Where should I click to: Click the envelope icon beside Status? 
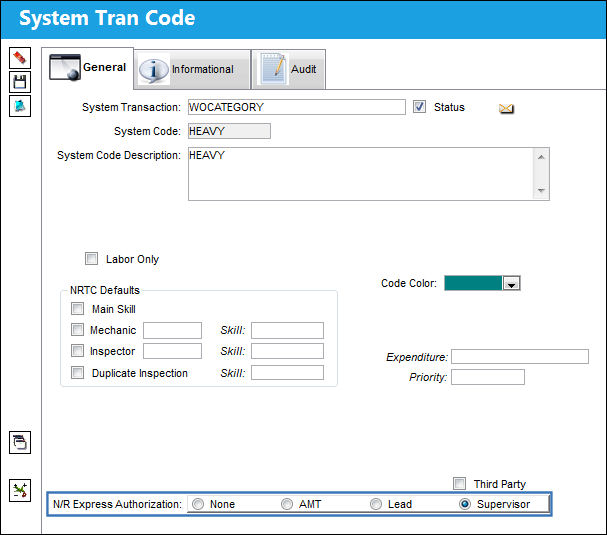click(x=506, y=108)
